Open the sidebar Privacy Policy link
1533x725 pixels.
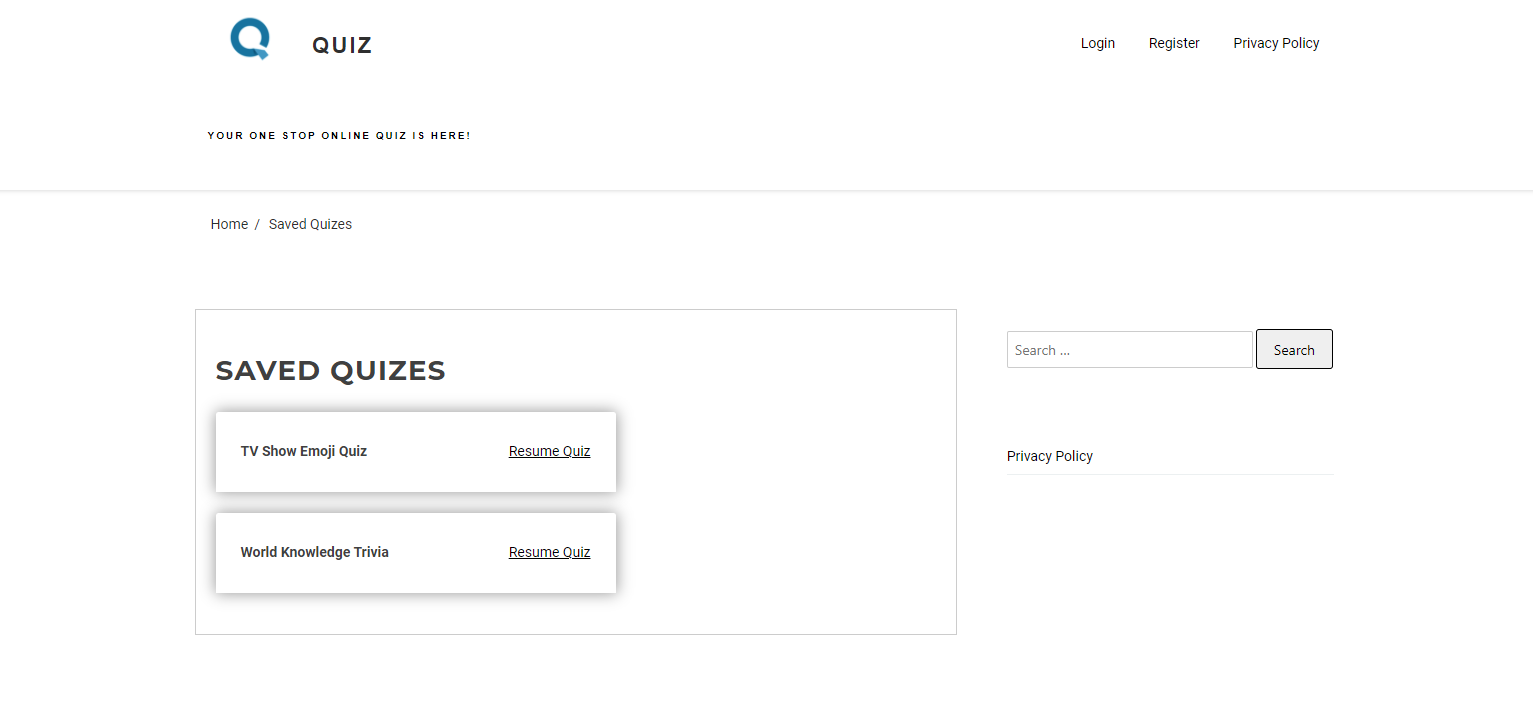[x=1049, y=456]
